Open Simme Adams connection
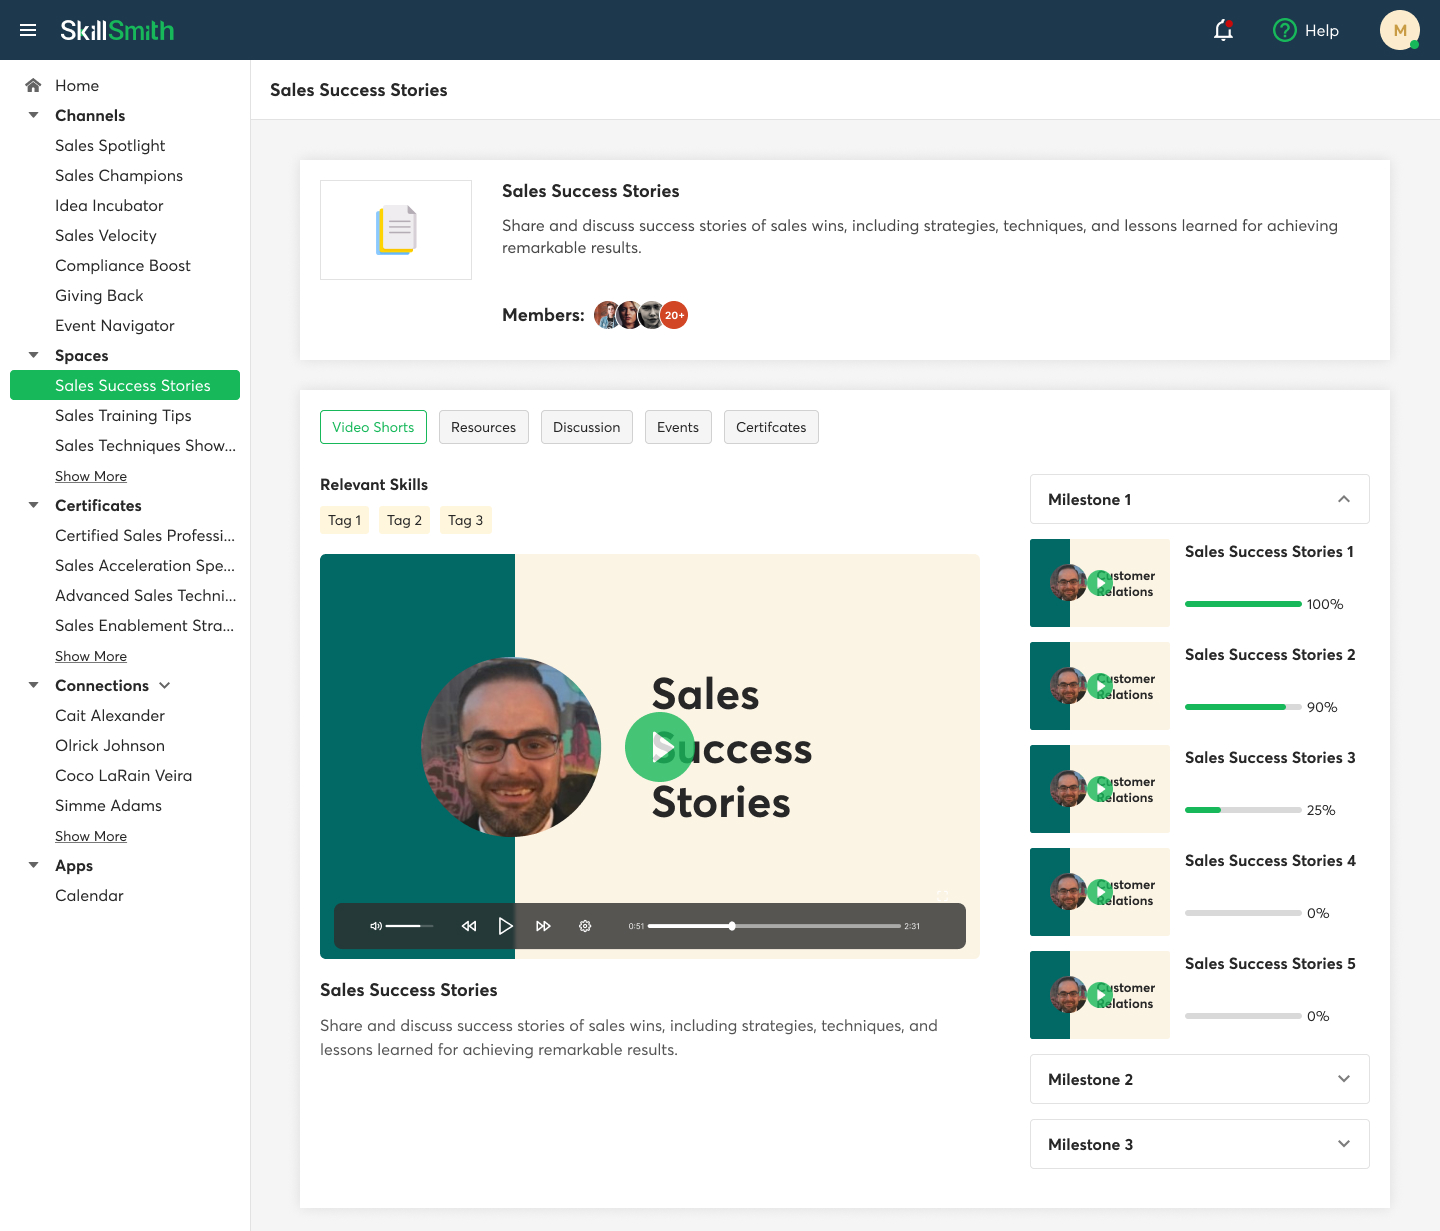Screen dimensions: 1440x1231 108,805
